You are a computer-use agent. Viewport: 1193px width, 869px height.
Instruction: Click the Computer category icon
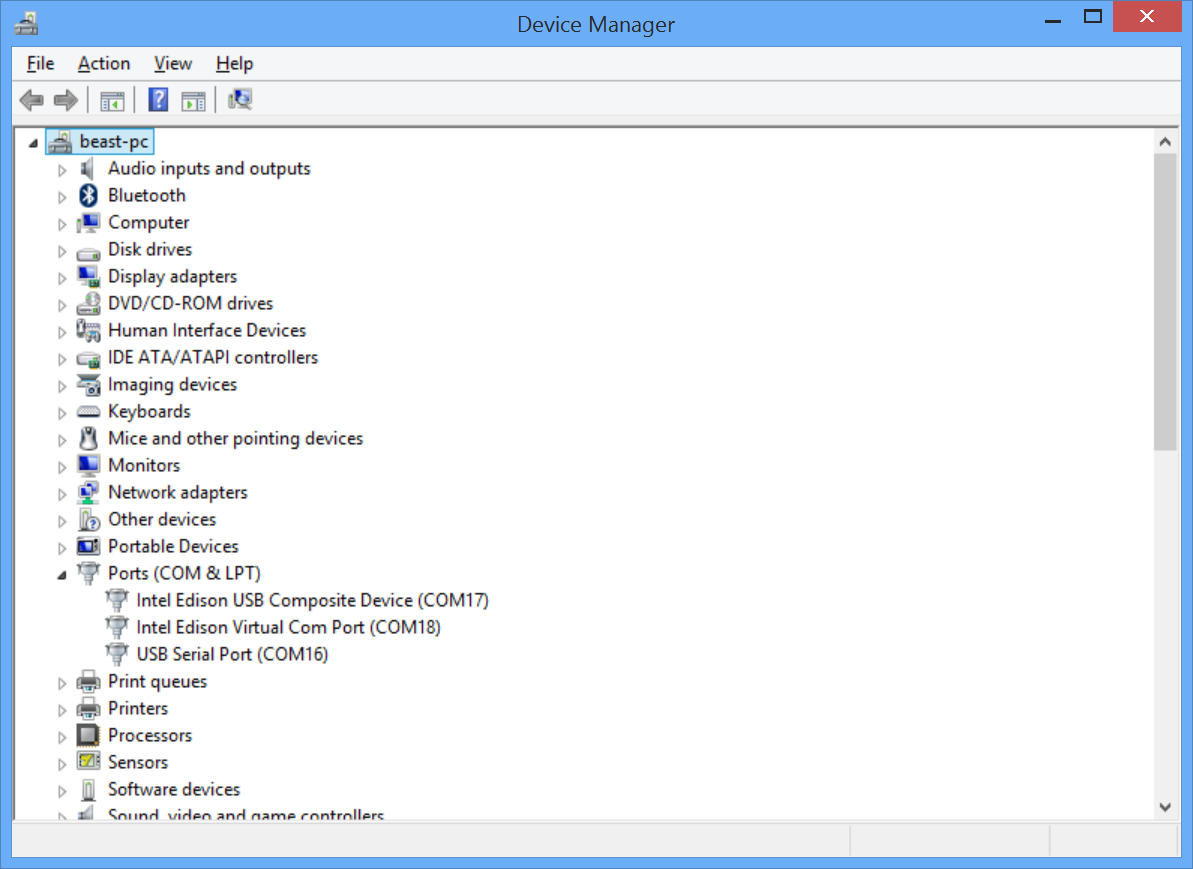pos(88,222)
